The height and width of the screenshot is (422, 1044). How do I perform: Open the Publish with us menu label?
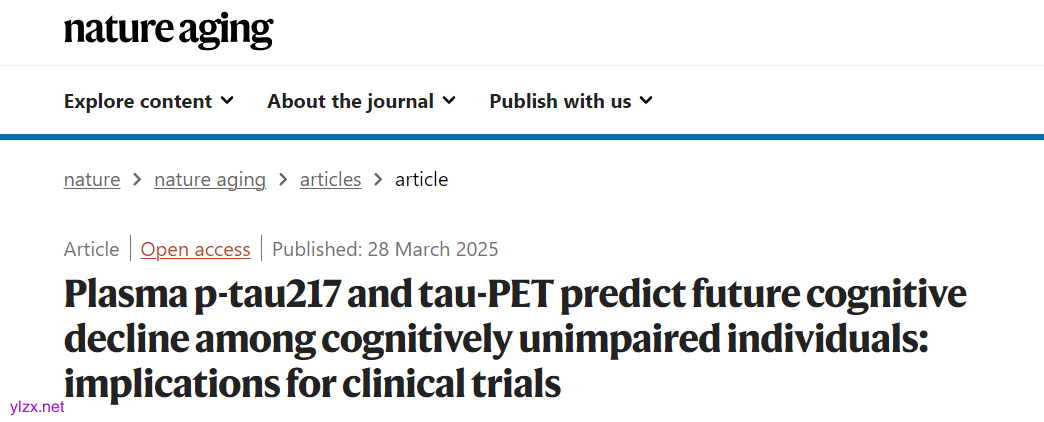click(x=560, y=101)
